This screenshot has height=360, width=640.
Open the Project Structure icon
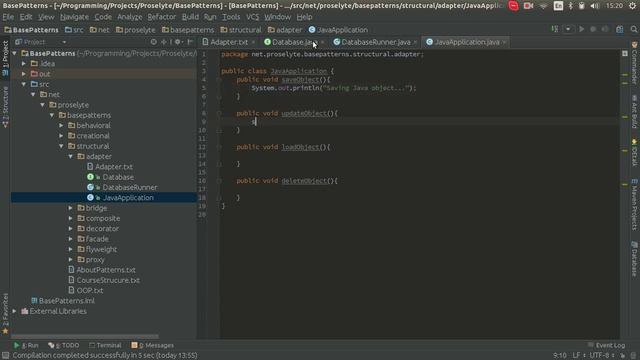tap(620, 29)
